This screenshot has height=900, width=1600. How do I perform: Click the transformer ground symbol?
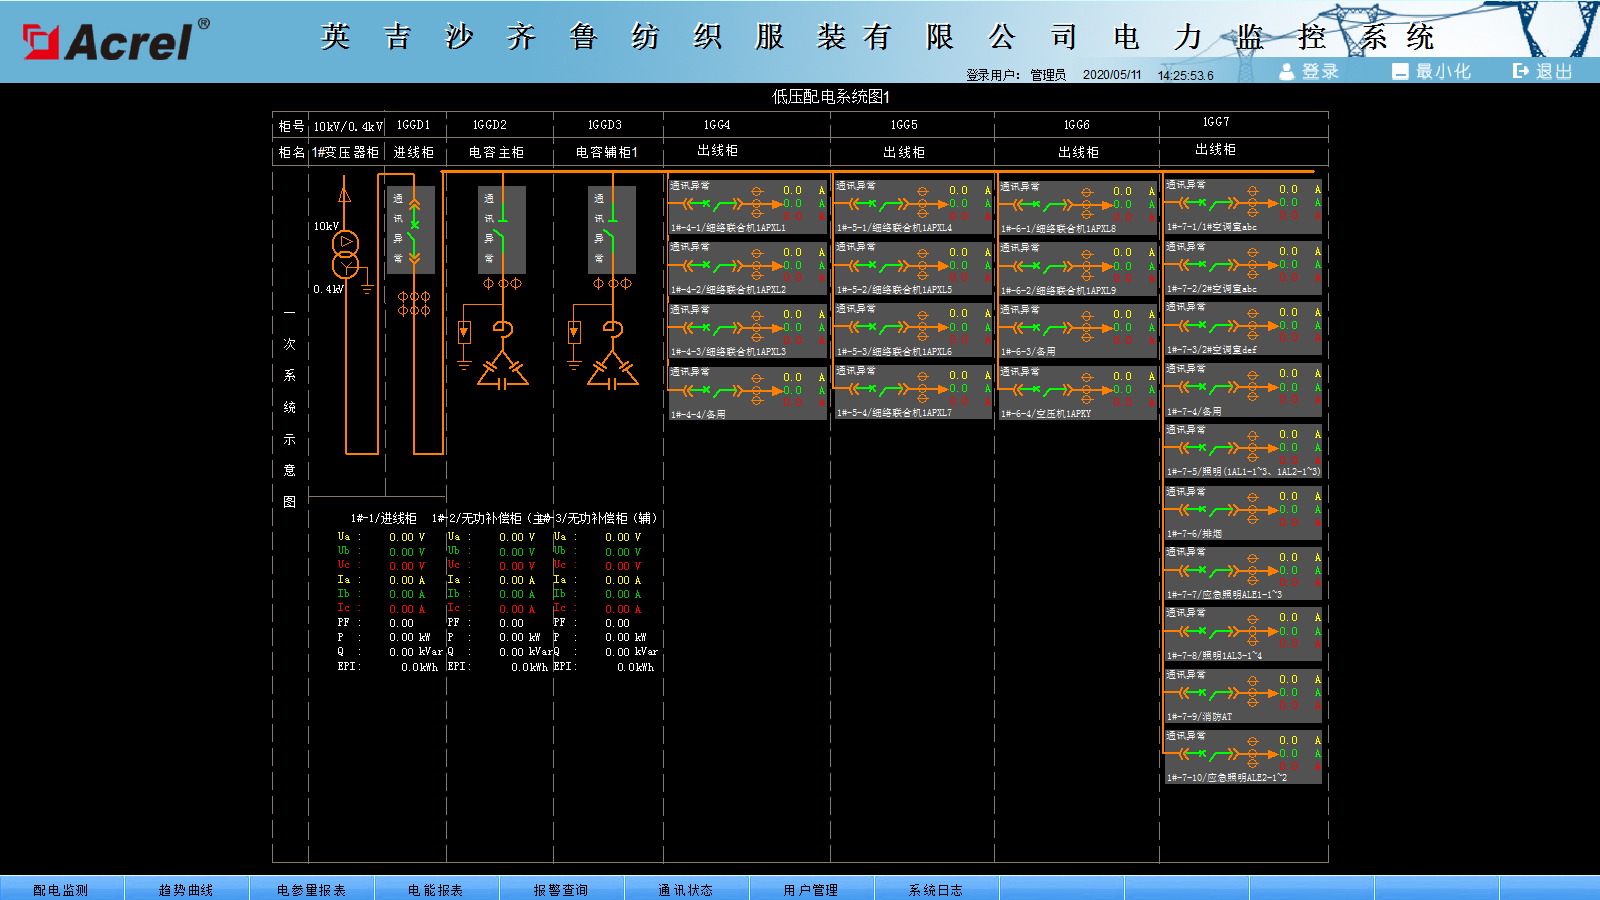tap(367, 289)
